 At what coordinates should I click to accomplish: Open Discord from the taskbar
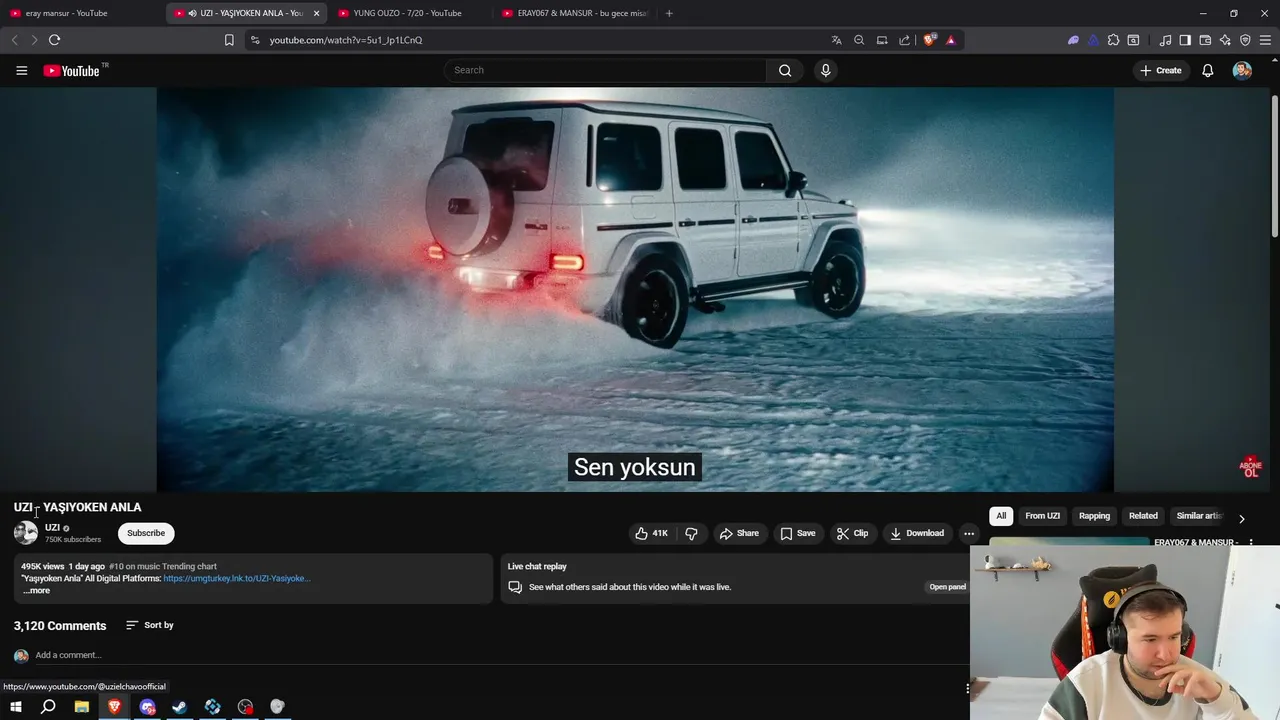(147, 707)
